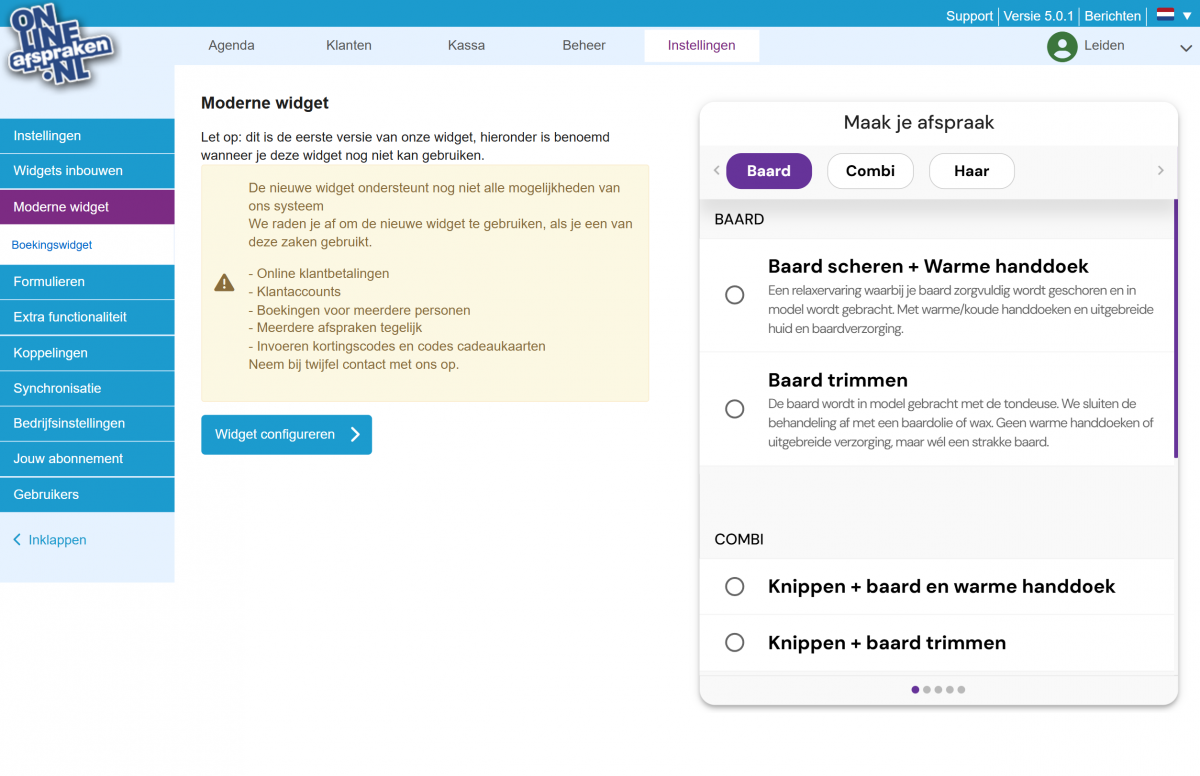
Task: Click the green user avatar icon
Action: (1061, 46)
